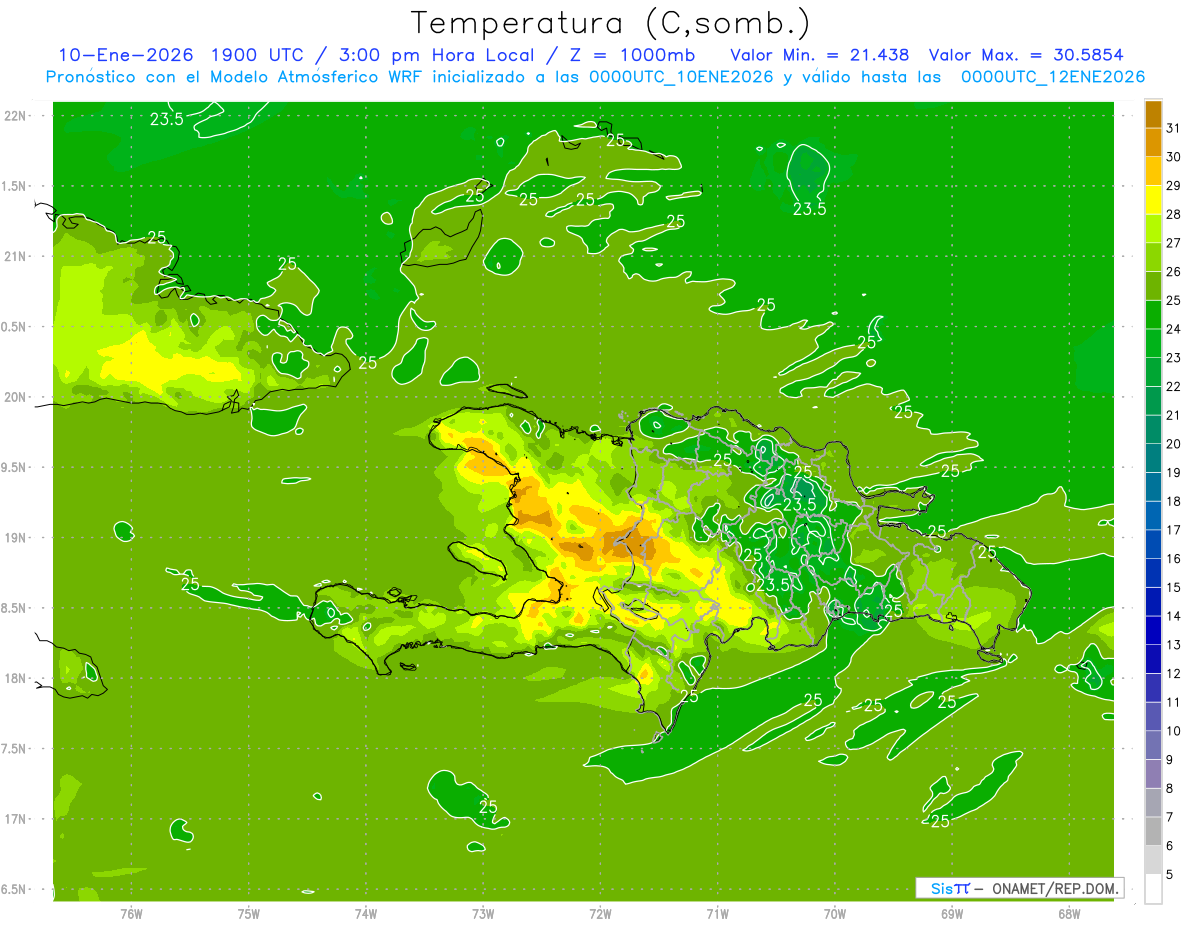Viewport: 1200px width, 927px height.
Task: Select the 'Z = 1000mb' level text
Action: pos(632,55)
